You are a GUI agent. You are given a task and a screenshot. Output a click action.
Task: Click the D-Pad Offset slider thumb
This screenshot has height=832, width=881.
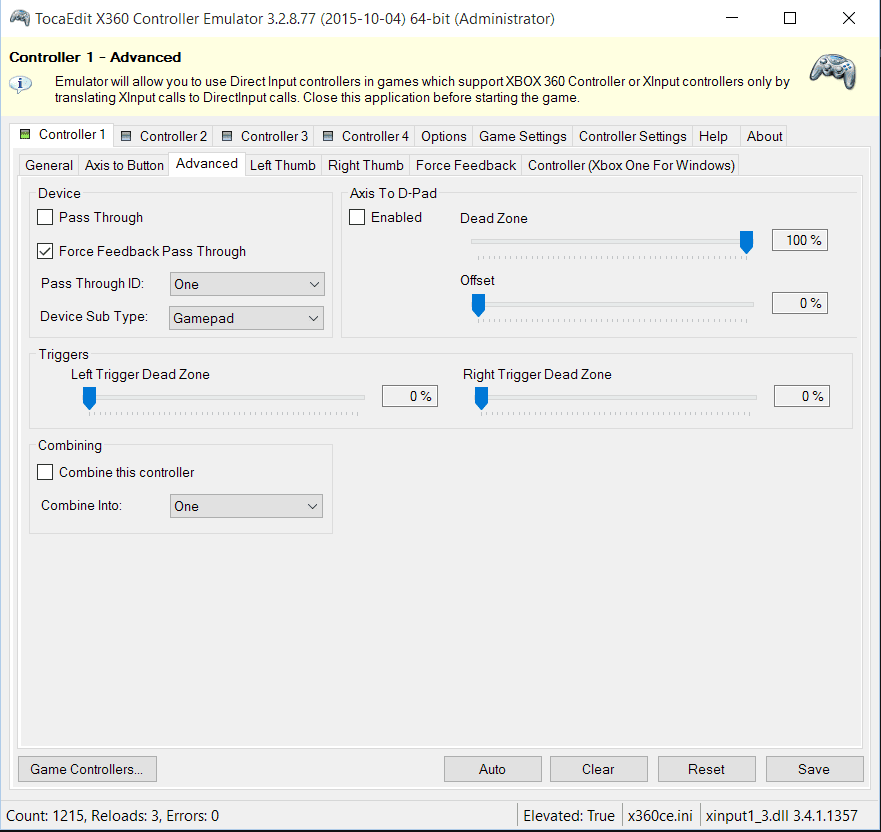pos(478,305)
